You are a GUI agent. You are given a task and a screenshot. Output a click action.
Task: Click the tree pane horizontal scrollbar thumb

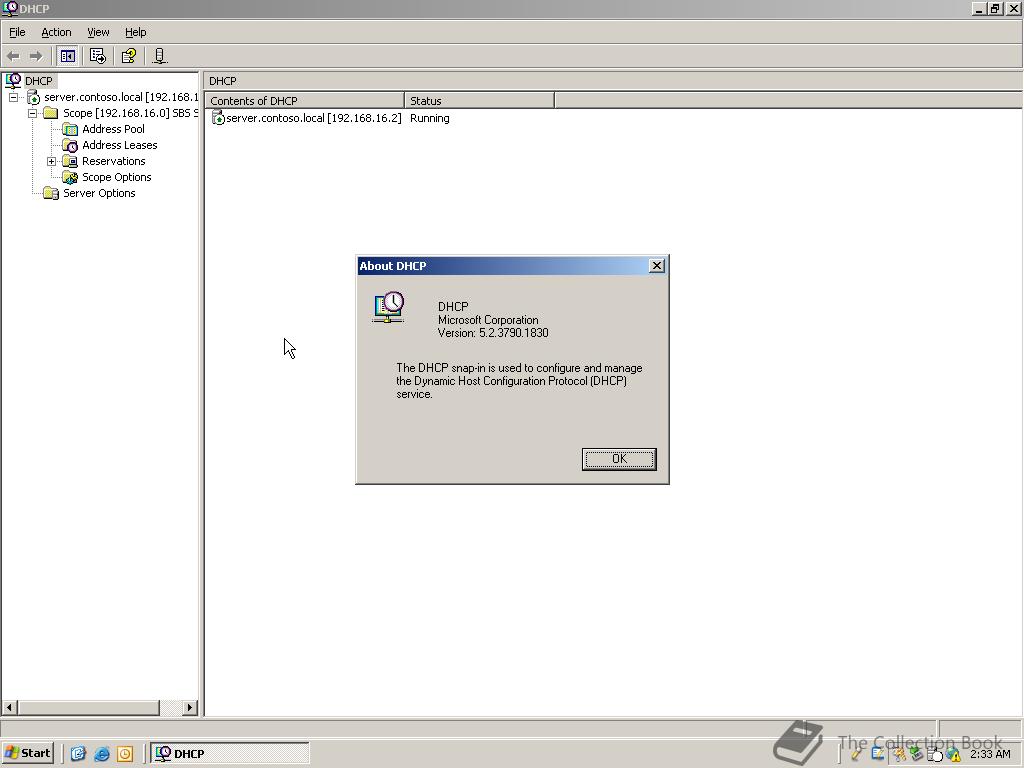tap(88, 707)
